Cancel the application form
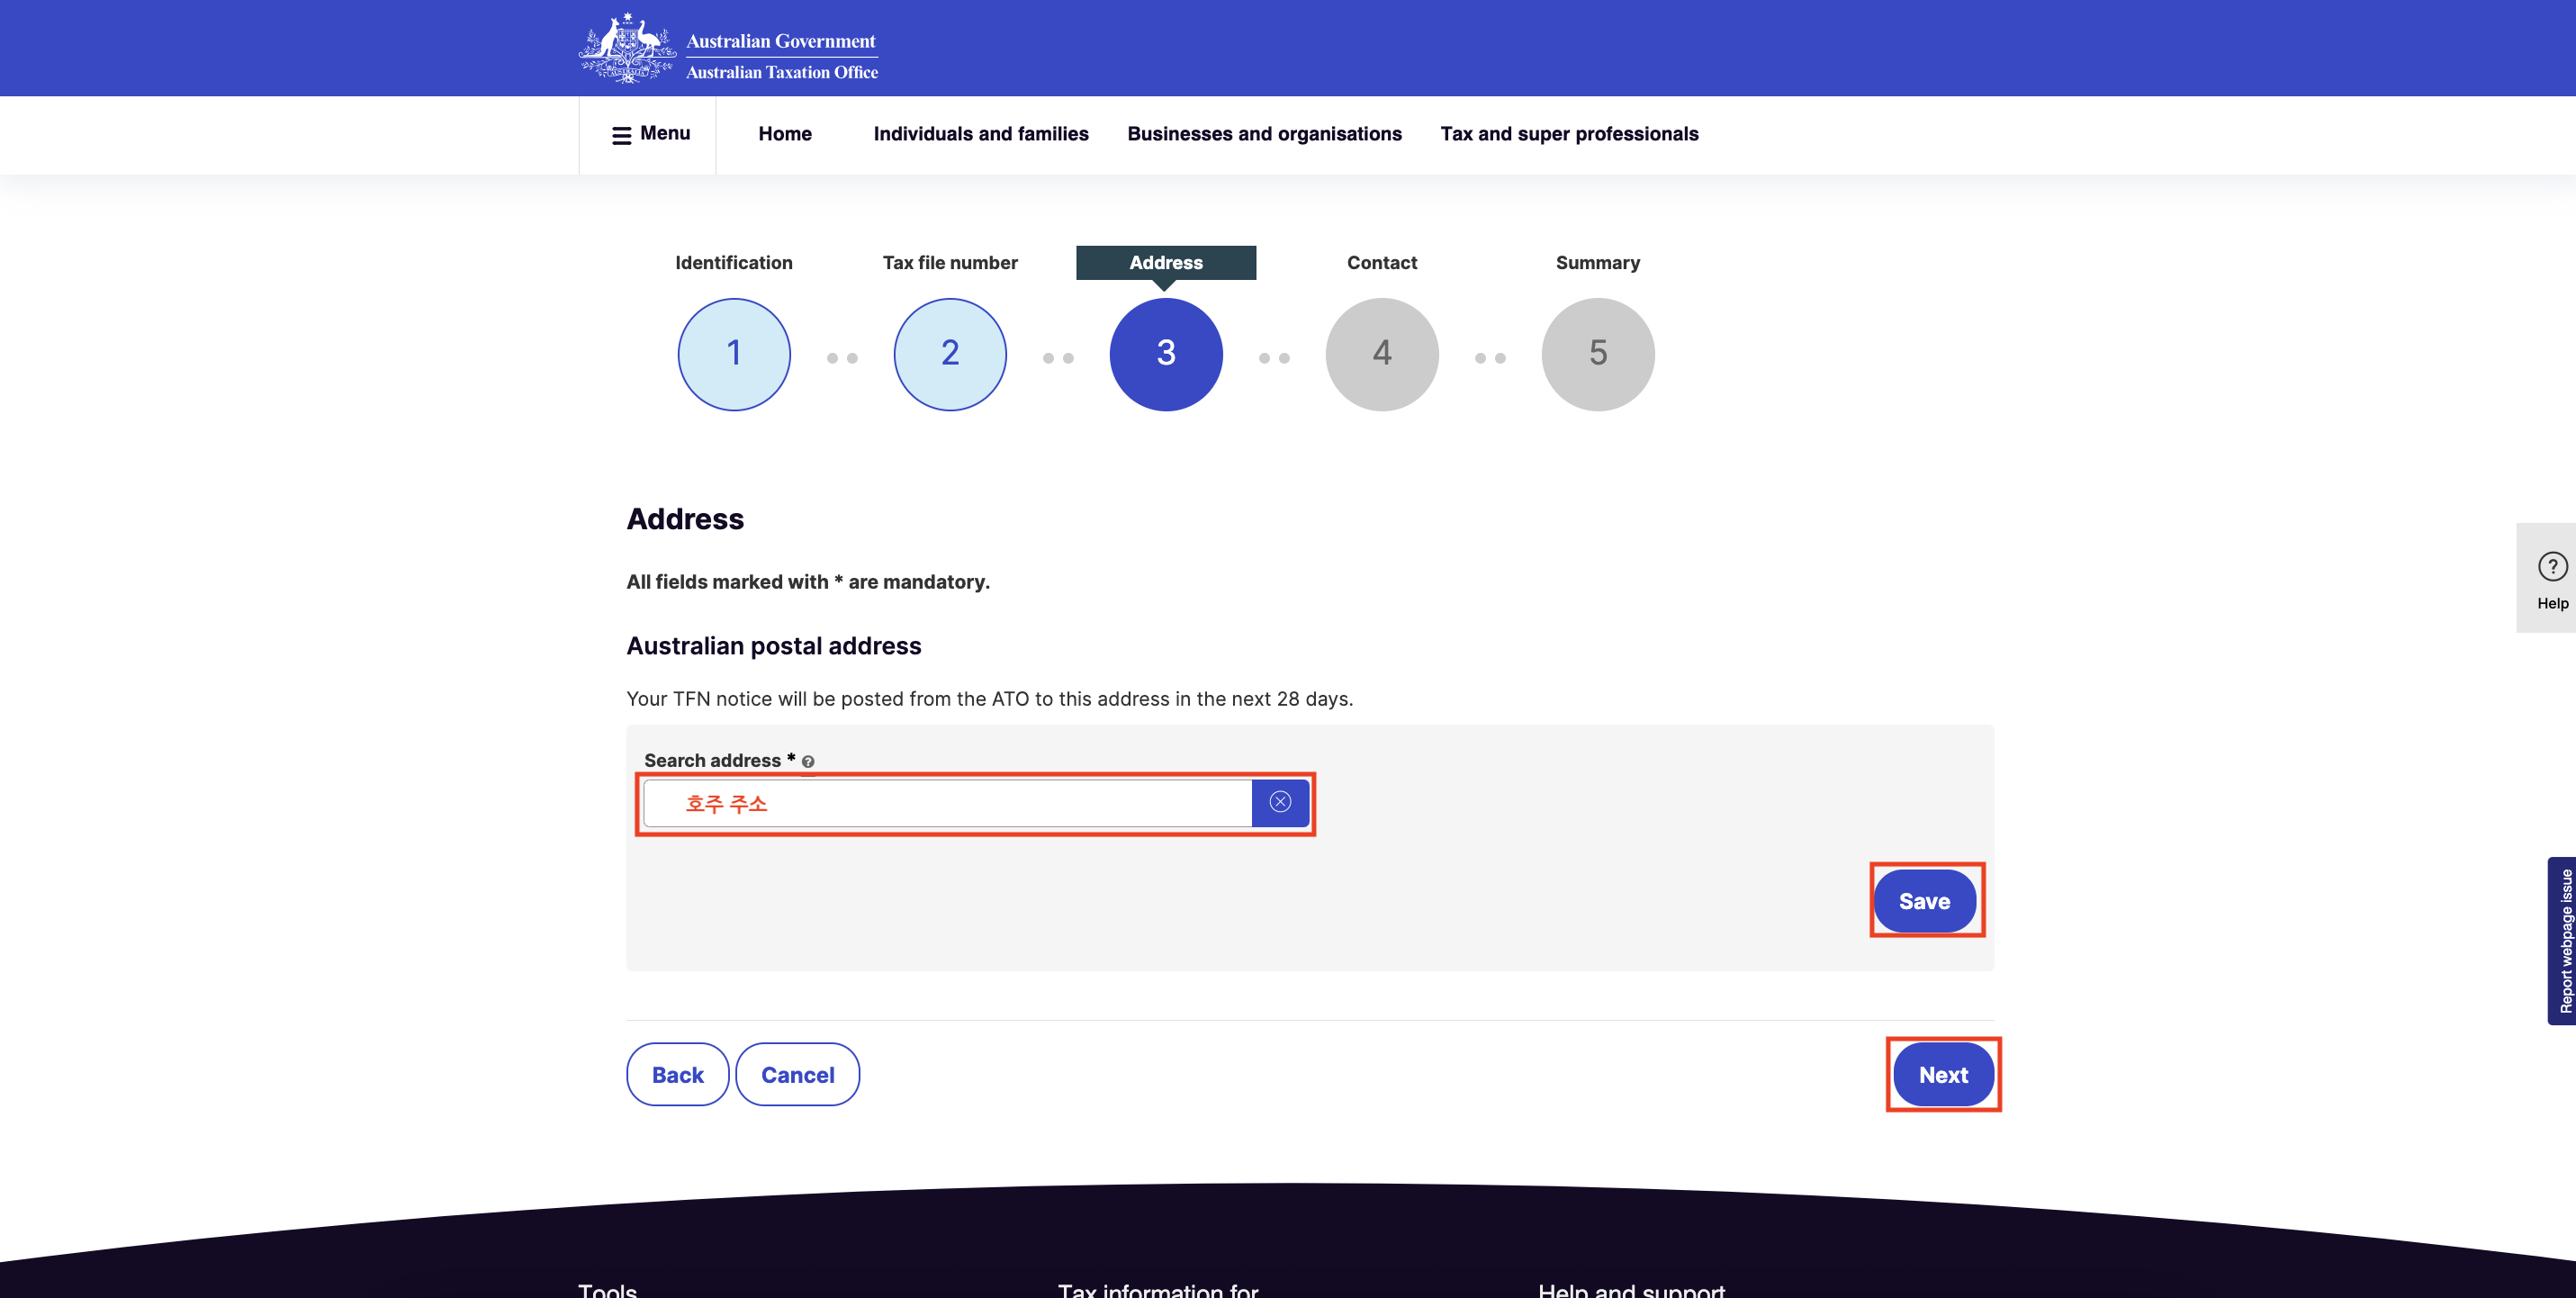 pos(797,1075)
